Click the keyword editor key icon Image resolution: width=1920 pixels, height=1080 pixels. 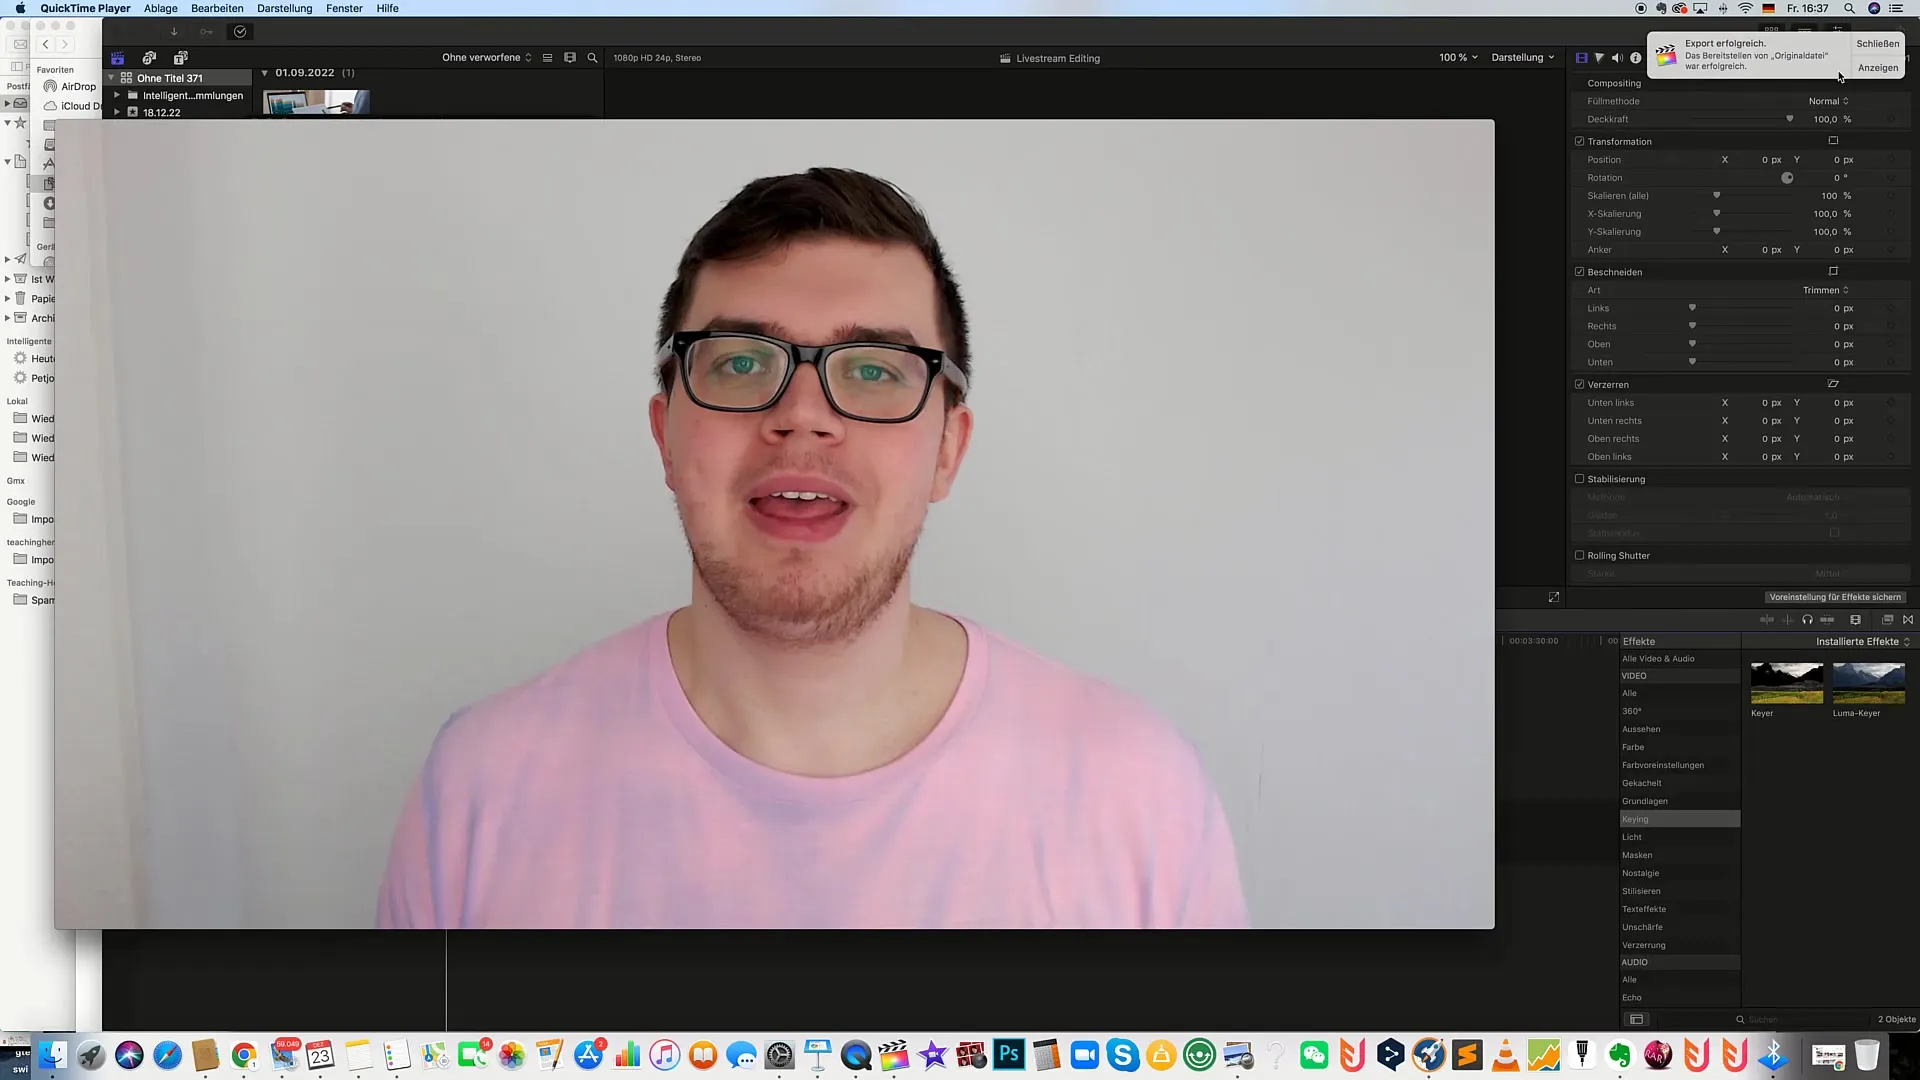tap(207, 32)
